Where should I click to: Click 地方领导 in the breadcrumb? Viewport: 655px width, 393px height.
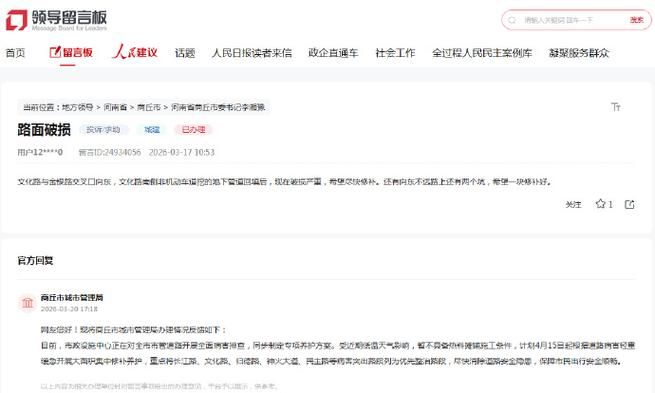point(78,107)
